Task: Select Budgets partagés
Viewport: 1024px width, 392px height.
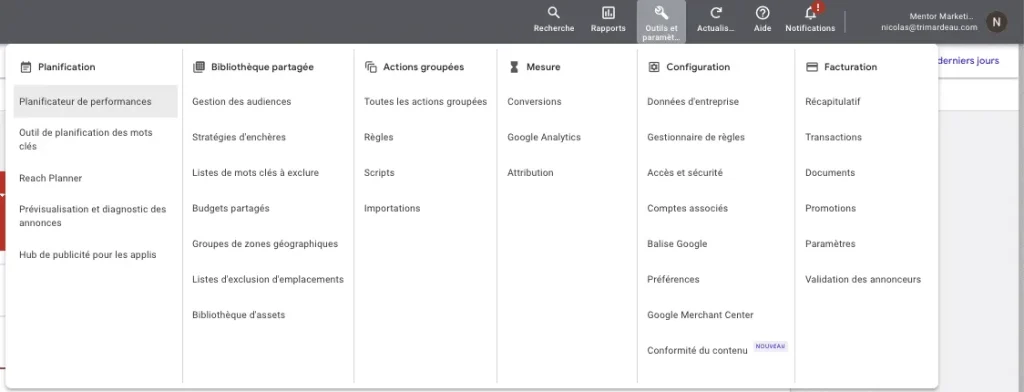Action: click(231, 208)
